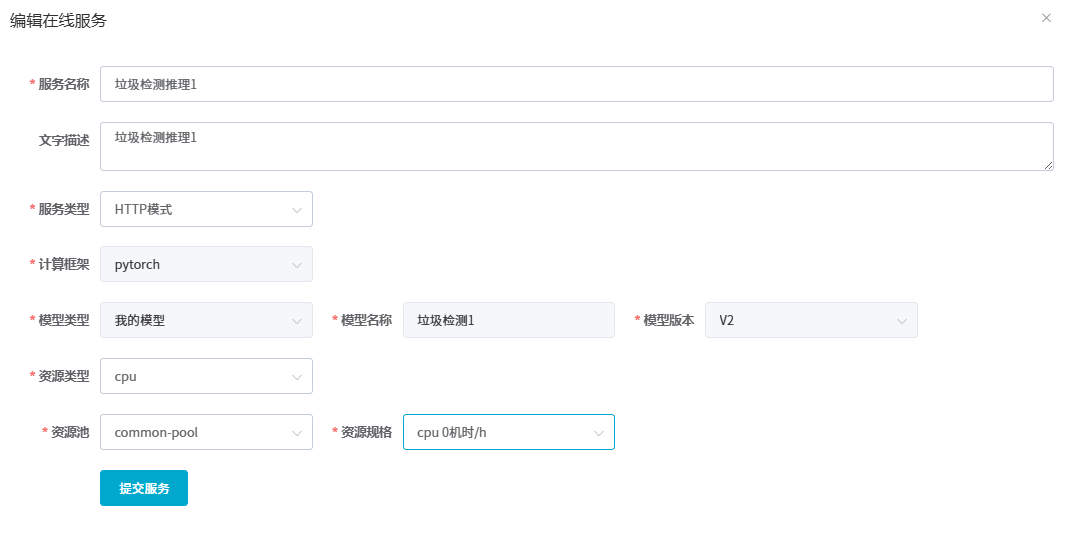Image resolution: width=1065 pixels, height=545 pixels.
Task: Open the 资源池 common-pool selector
Action: click(x=206, y=433)
